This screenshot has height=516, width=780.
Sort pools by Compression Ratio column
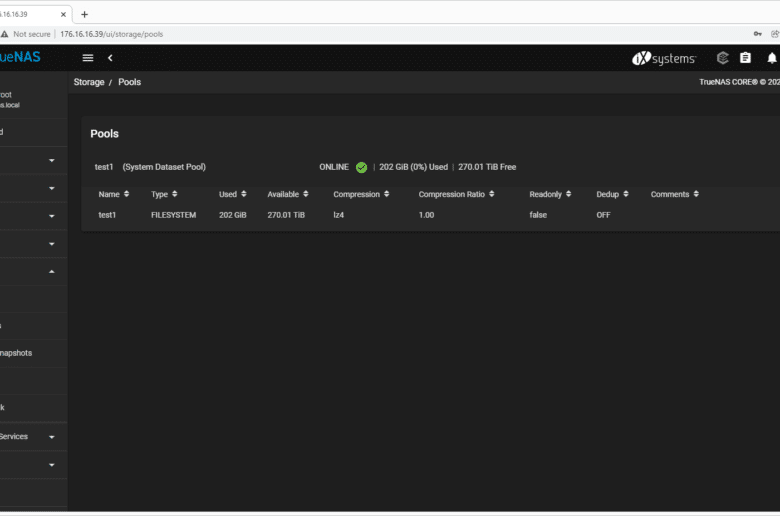click(x=457, y=194)
